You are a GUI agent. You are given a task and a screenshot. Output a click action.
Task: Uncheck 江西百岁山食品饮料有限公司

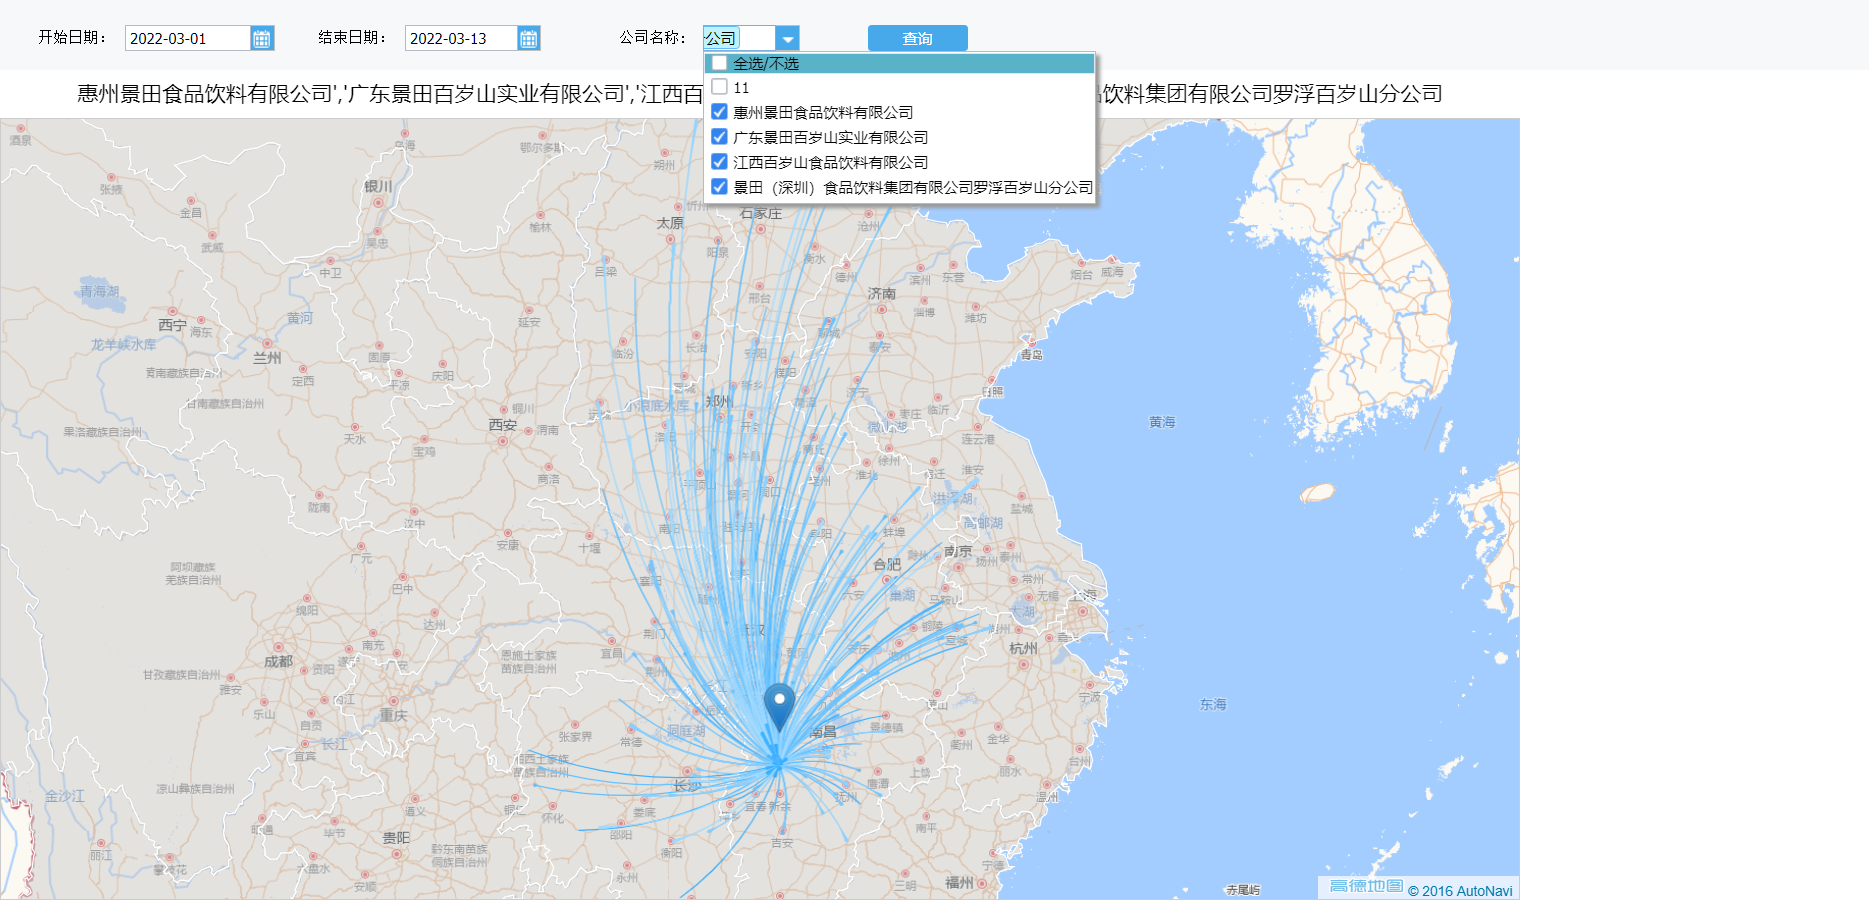pos(719,162)
